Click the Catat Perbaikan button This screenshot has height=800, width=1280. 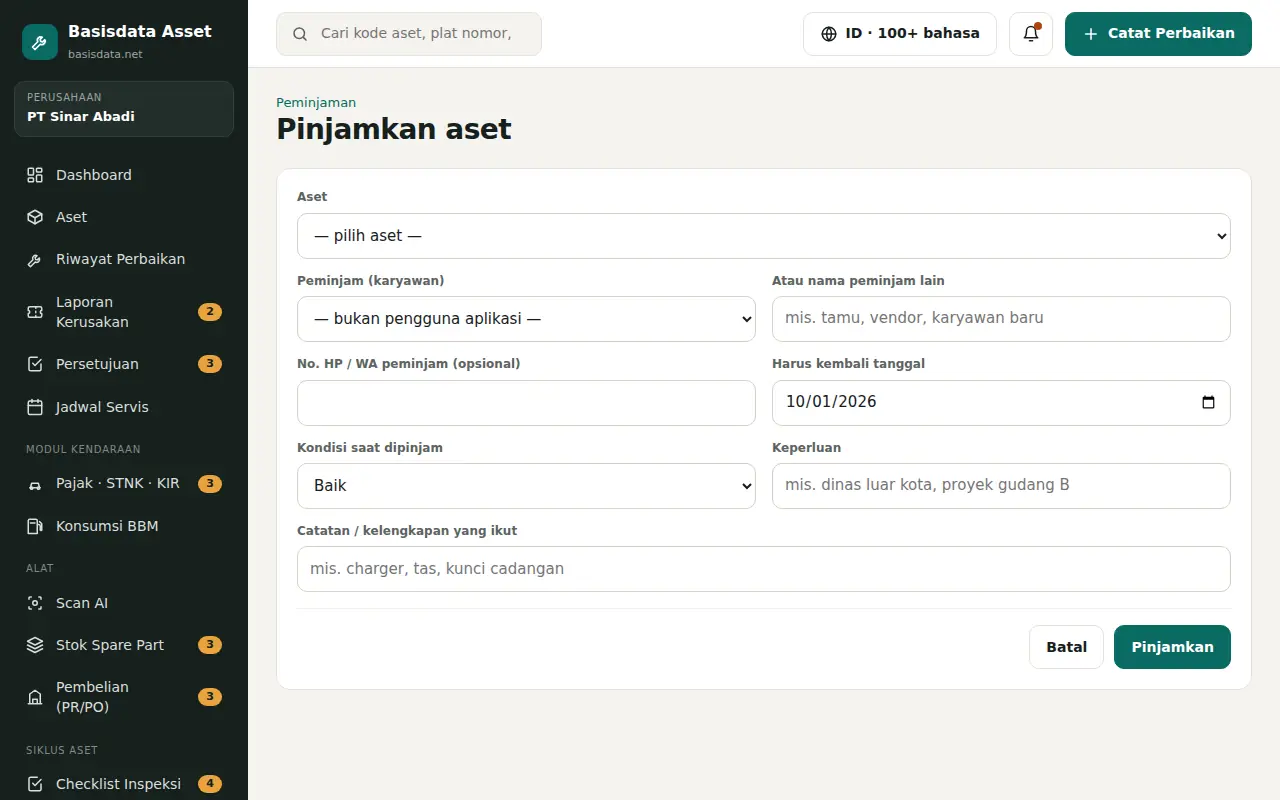pos(1158,34)
